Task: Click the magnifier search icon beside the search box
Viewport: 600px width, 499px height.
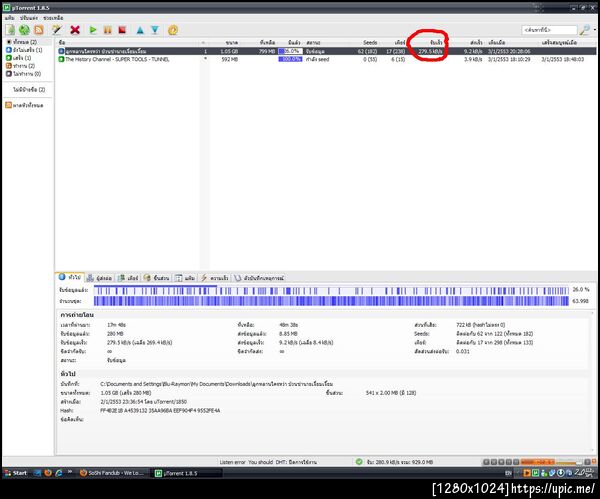Action: (584, 30)
